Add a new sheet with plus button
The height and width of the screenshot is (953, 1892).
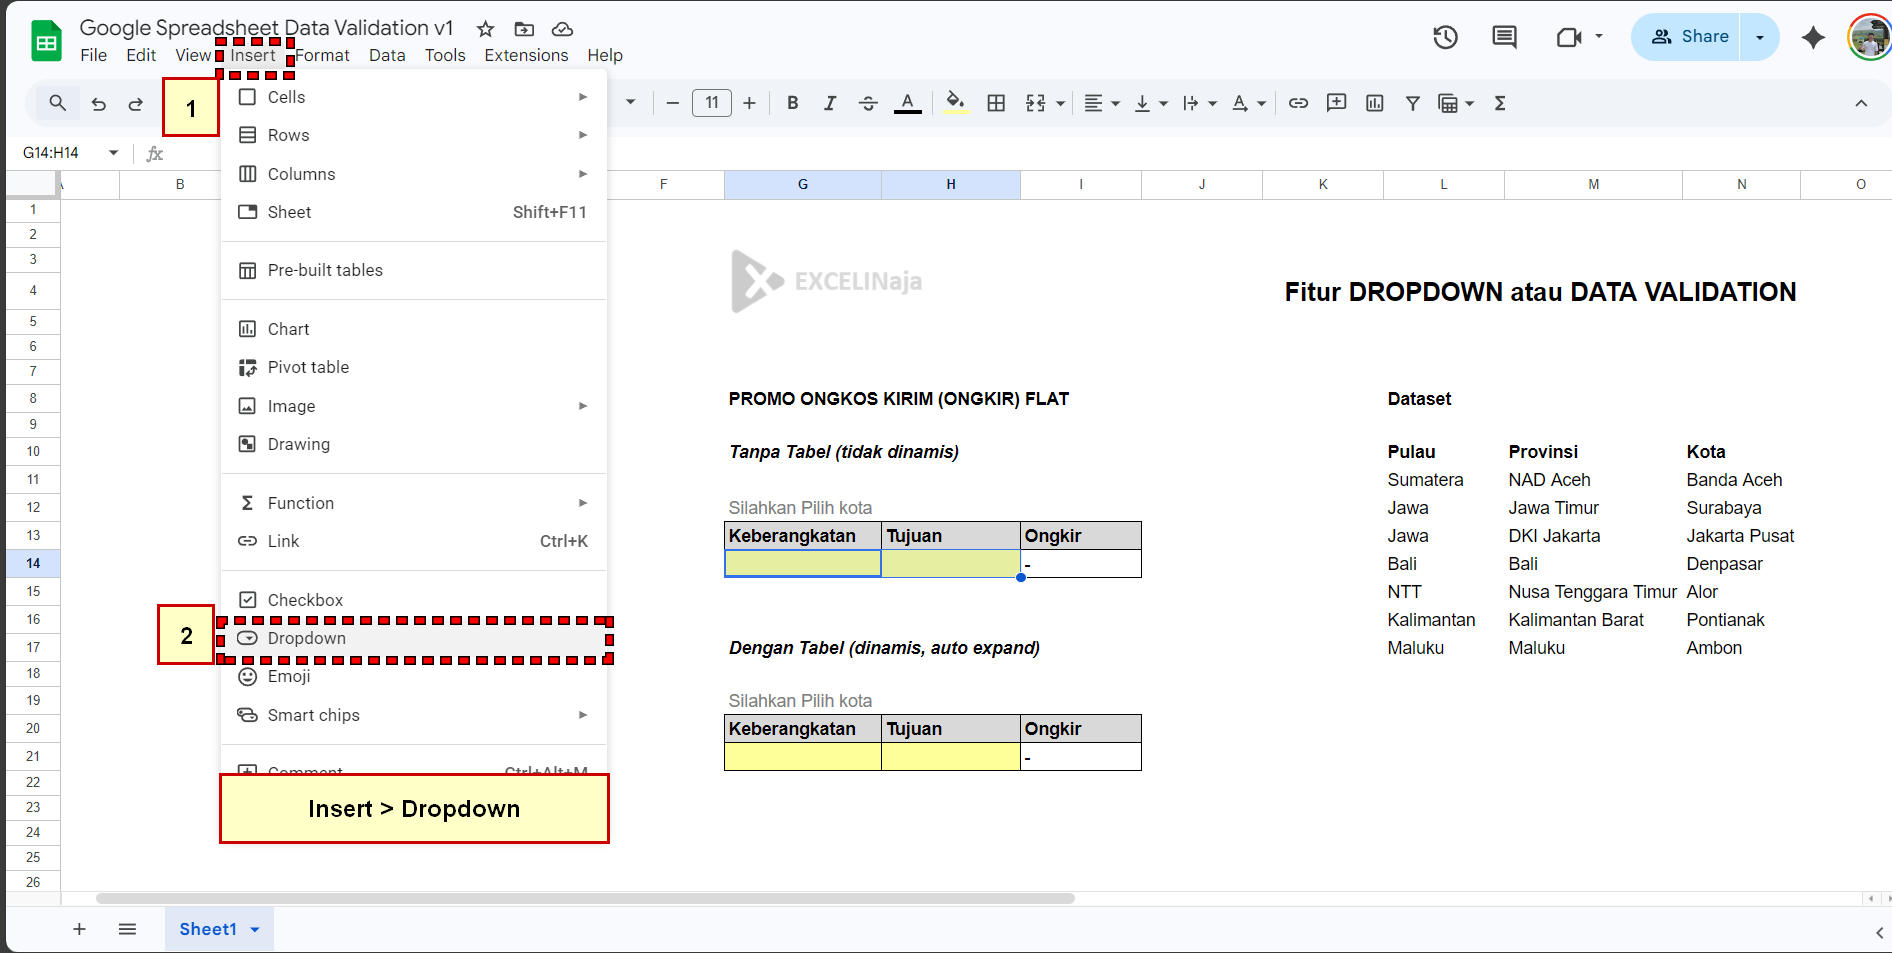(x=79, y=929)
